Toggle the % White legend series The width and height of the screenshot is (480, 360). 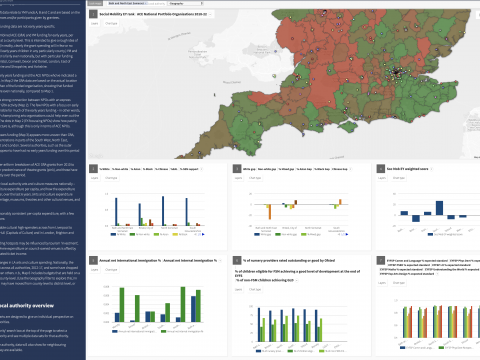118,234
